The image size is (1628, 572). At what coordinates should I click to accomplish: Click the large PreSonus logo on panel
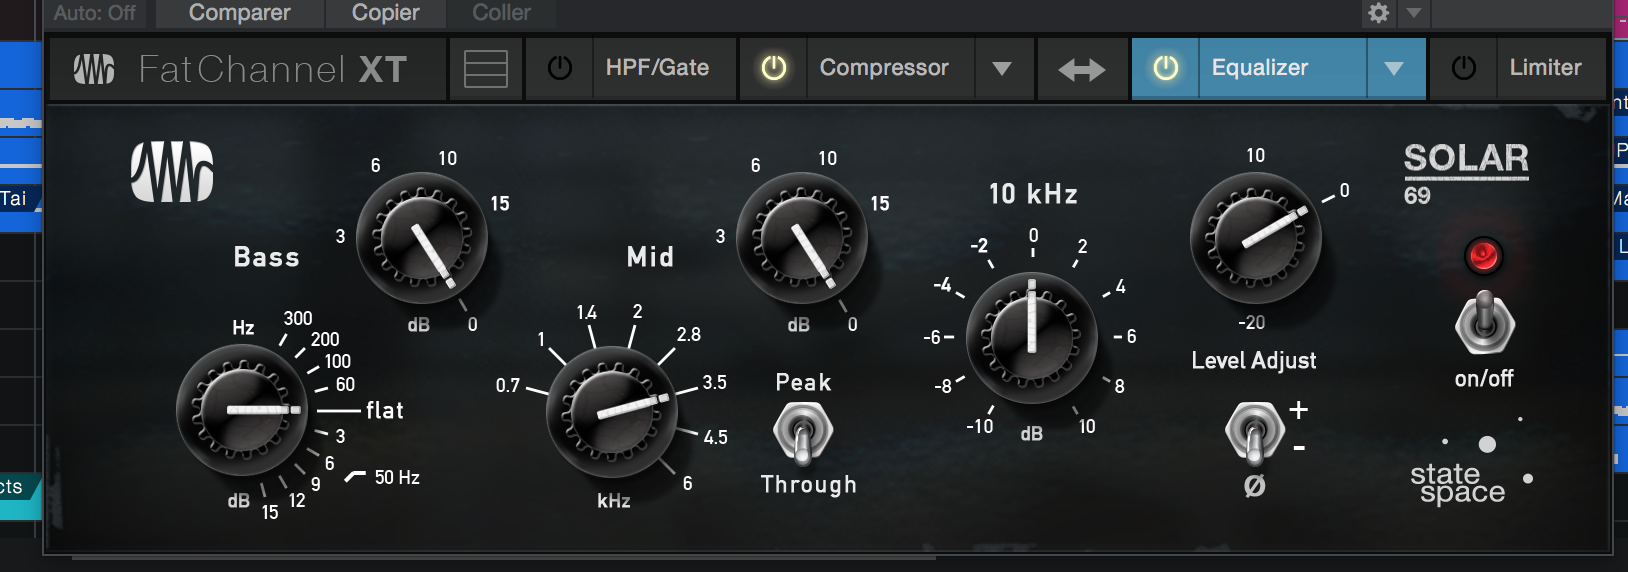click(172, 172)
